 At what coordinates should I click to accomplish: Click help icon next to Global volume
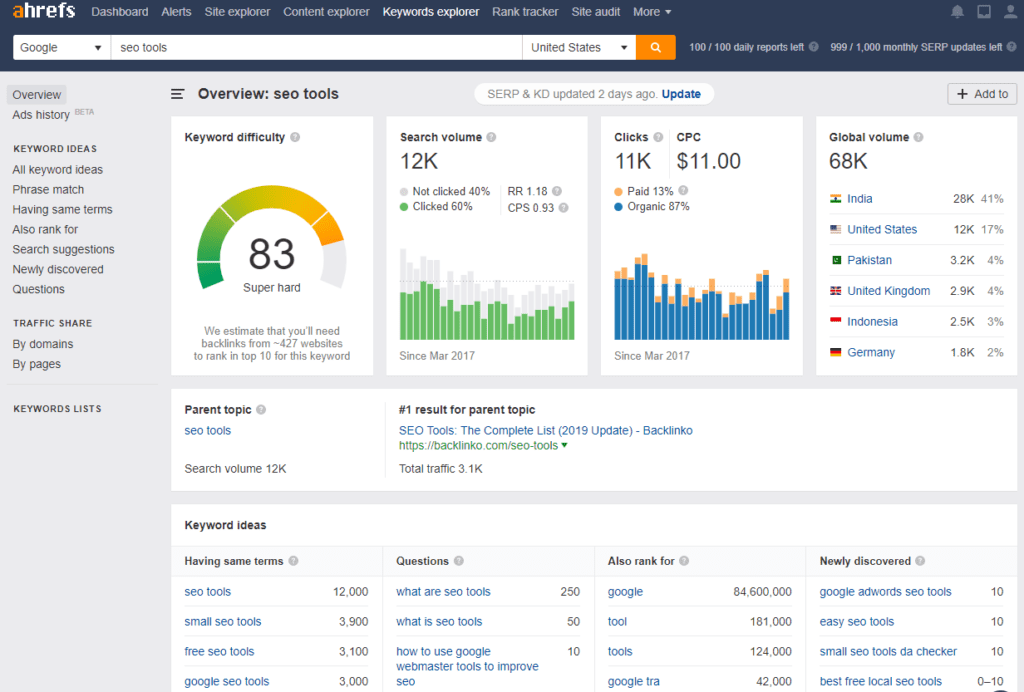pos(918,137)
